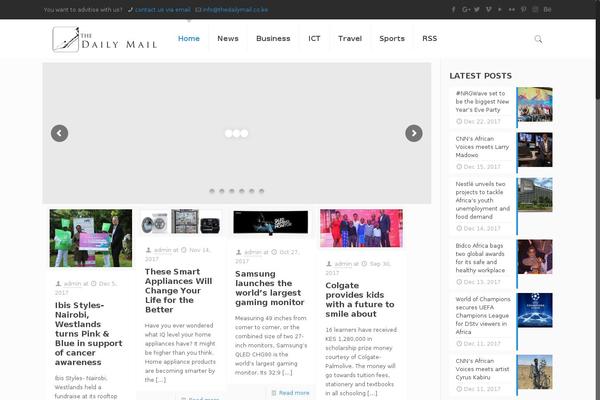Click admin author link on Smart Appliances post
The width and height of the screenshot is (600, 400).
163,250
